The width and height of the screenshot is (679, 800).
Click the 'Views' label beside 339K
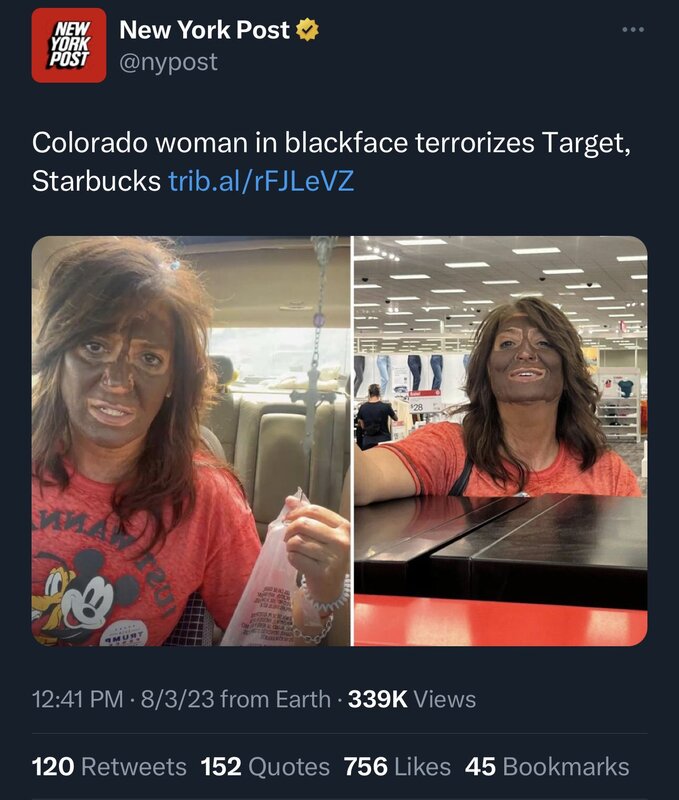[444, 699]
